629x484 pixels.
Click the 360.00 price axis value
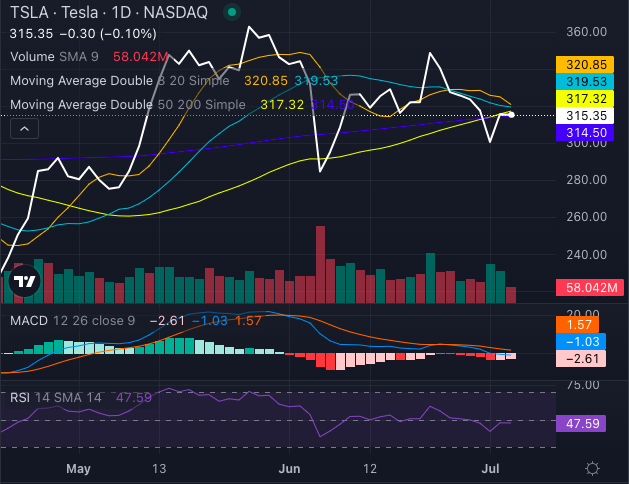click(586, 32)
